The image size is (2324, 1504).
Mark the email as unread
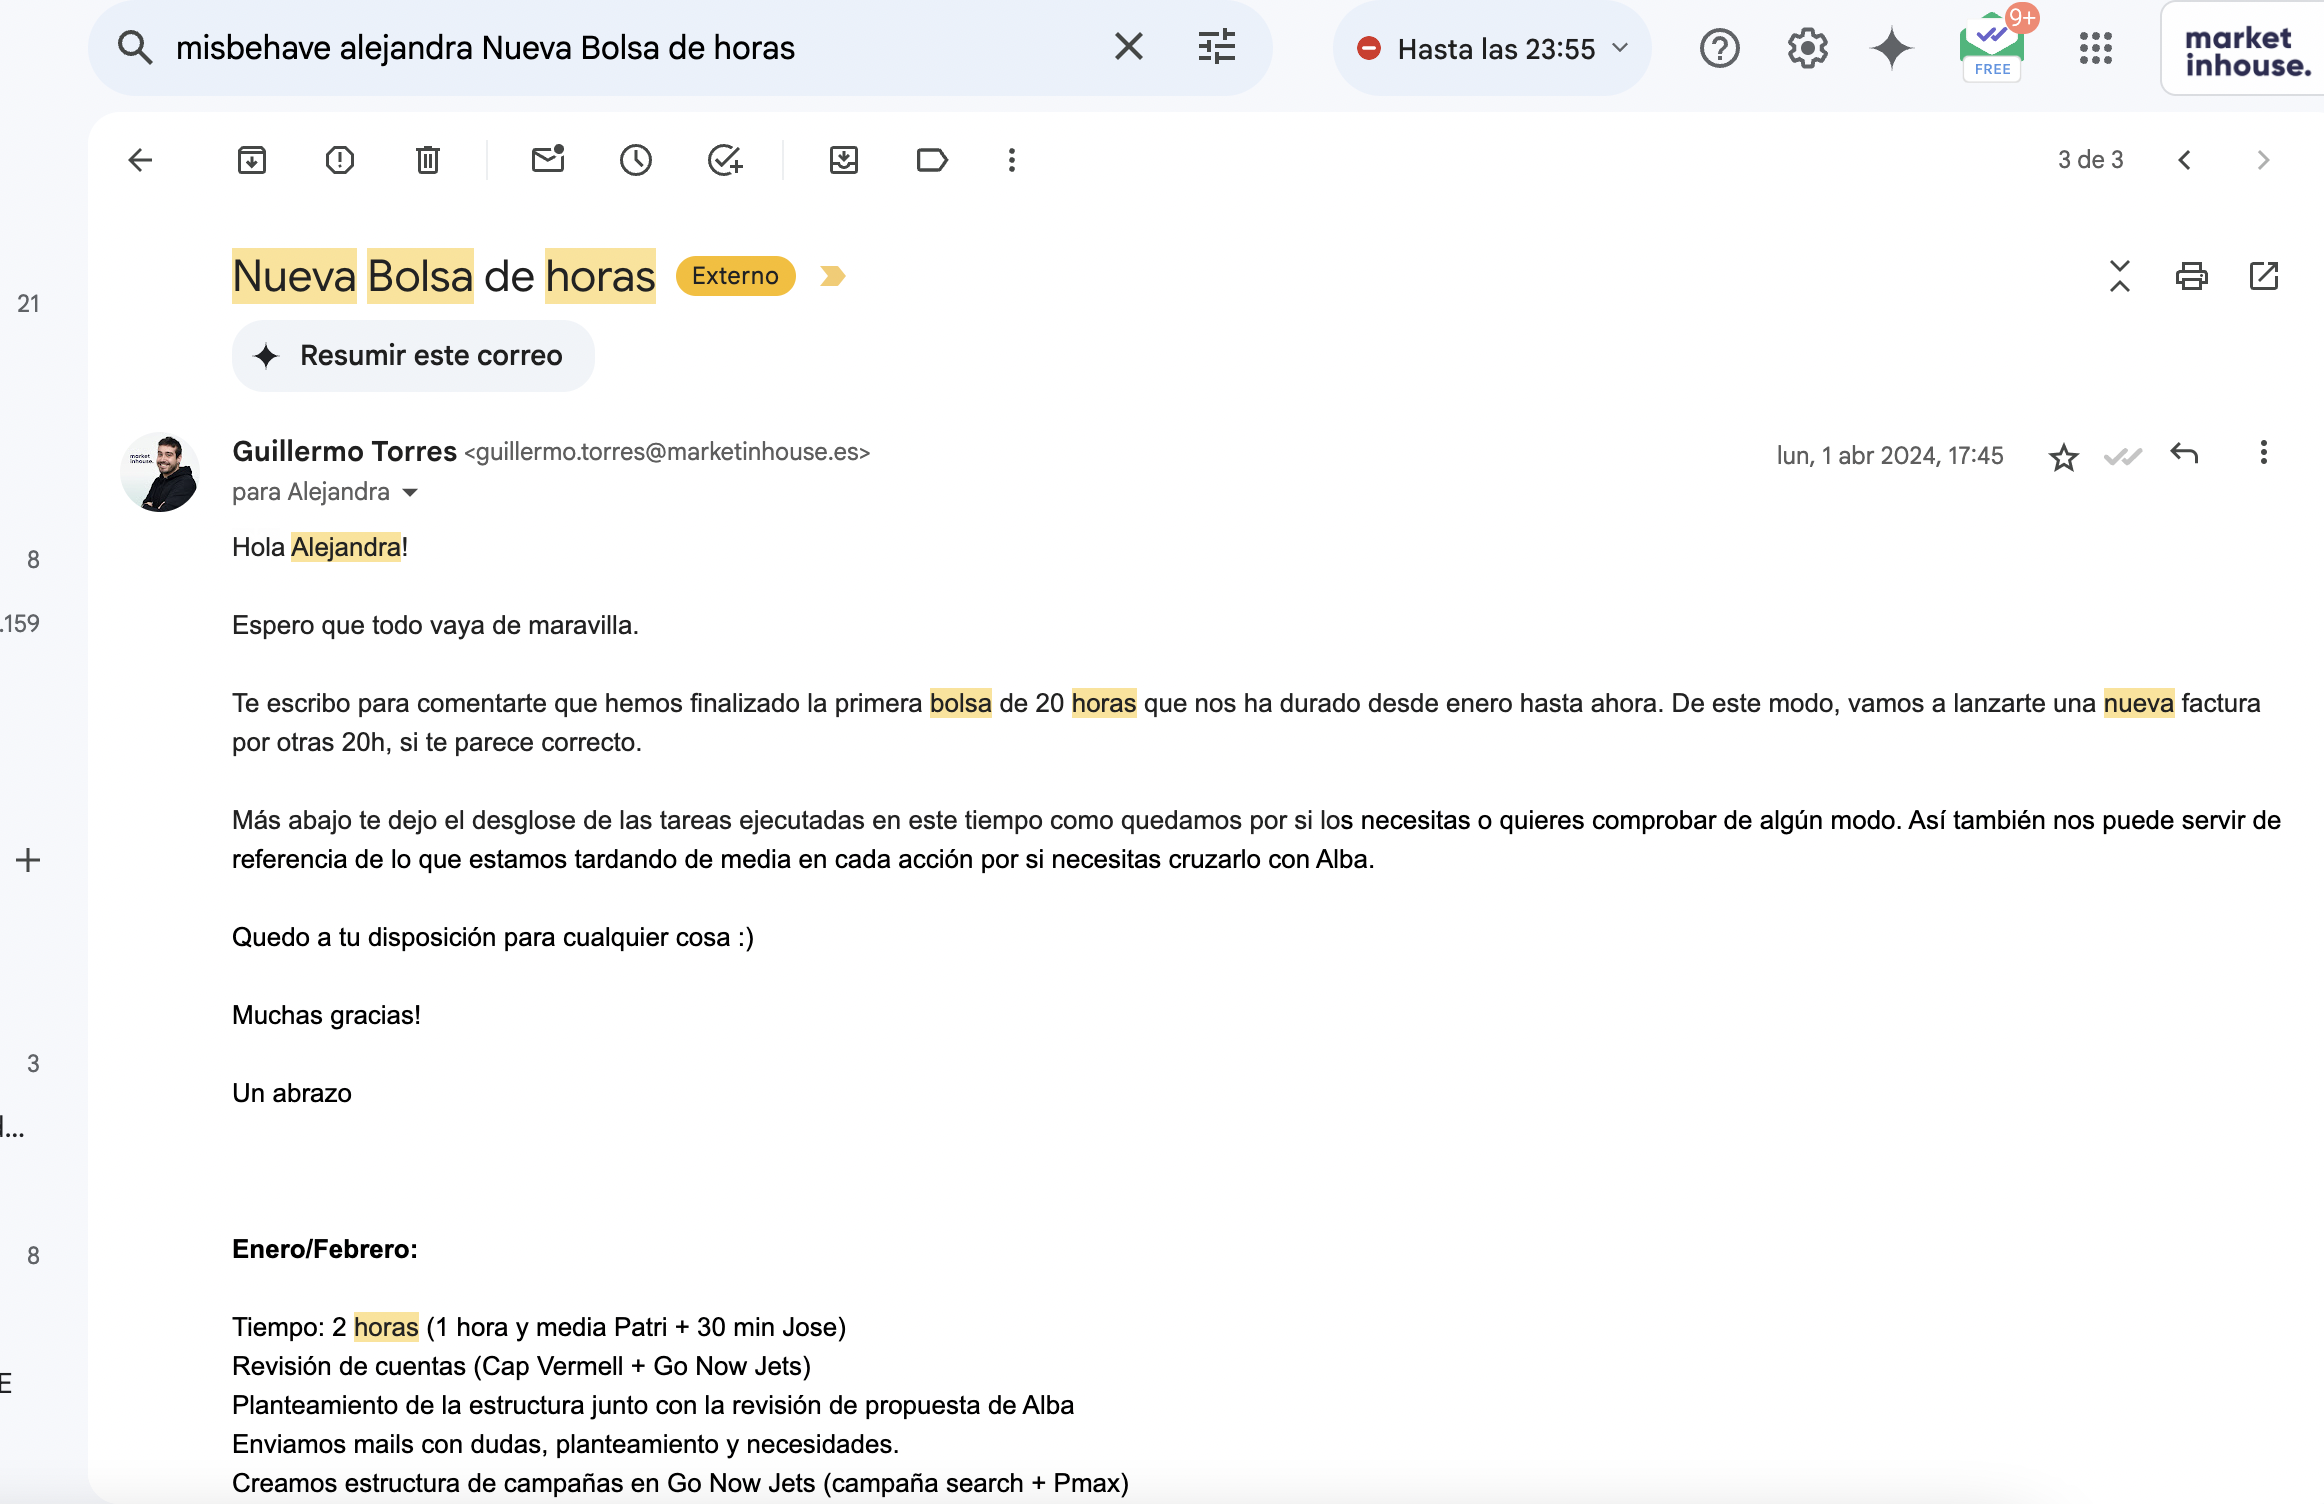[x=548, y=160]
